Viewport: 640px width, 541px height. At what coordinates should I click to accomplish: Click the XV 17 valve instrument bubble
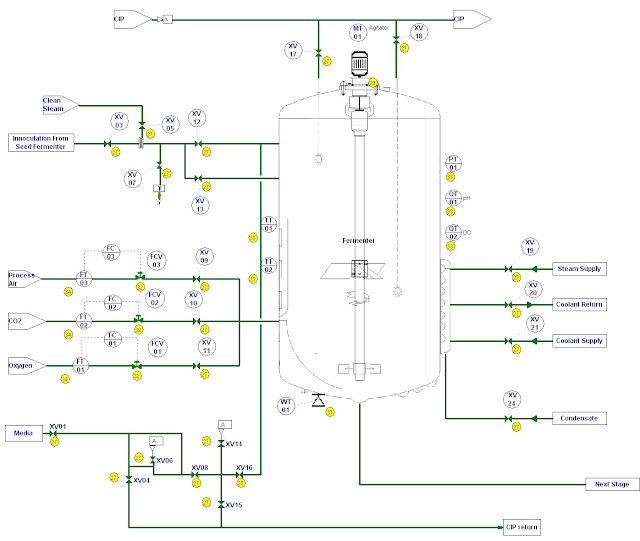[x=293, y=50]
